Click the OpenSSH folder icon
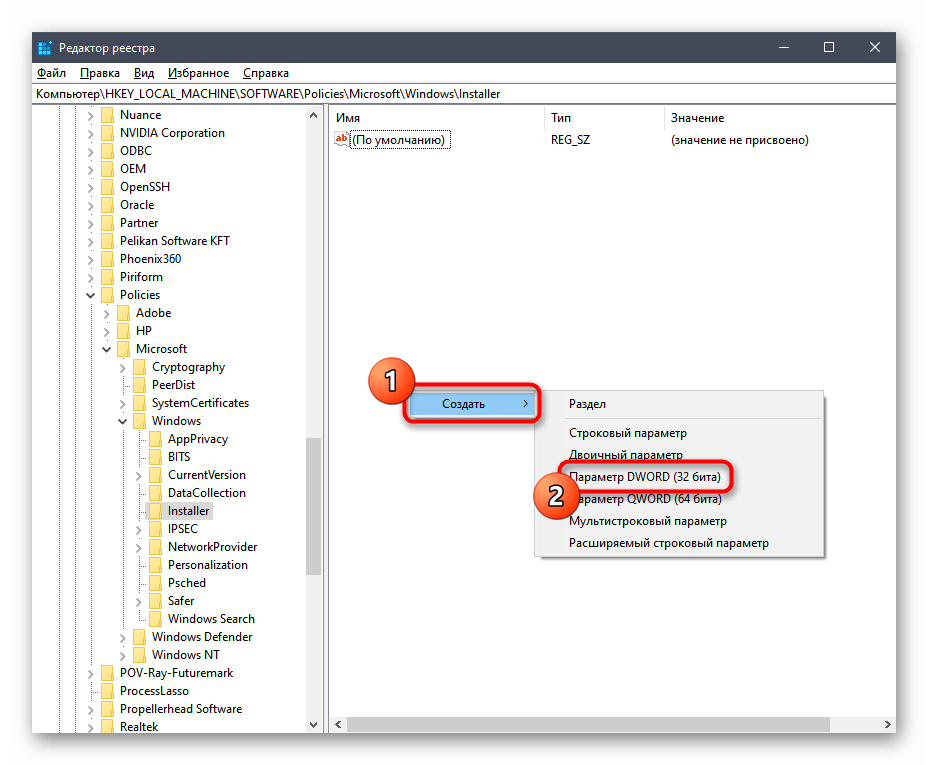The width and height of the screenshot is (928, 765). click(x=108, y=187)
